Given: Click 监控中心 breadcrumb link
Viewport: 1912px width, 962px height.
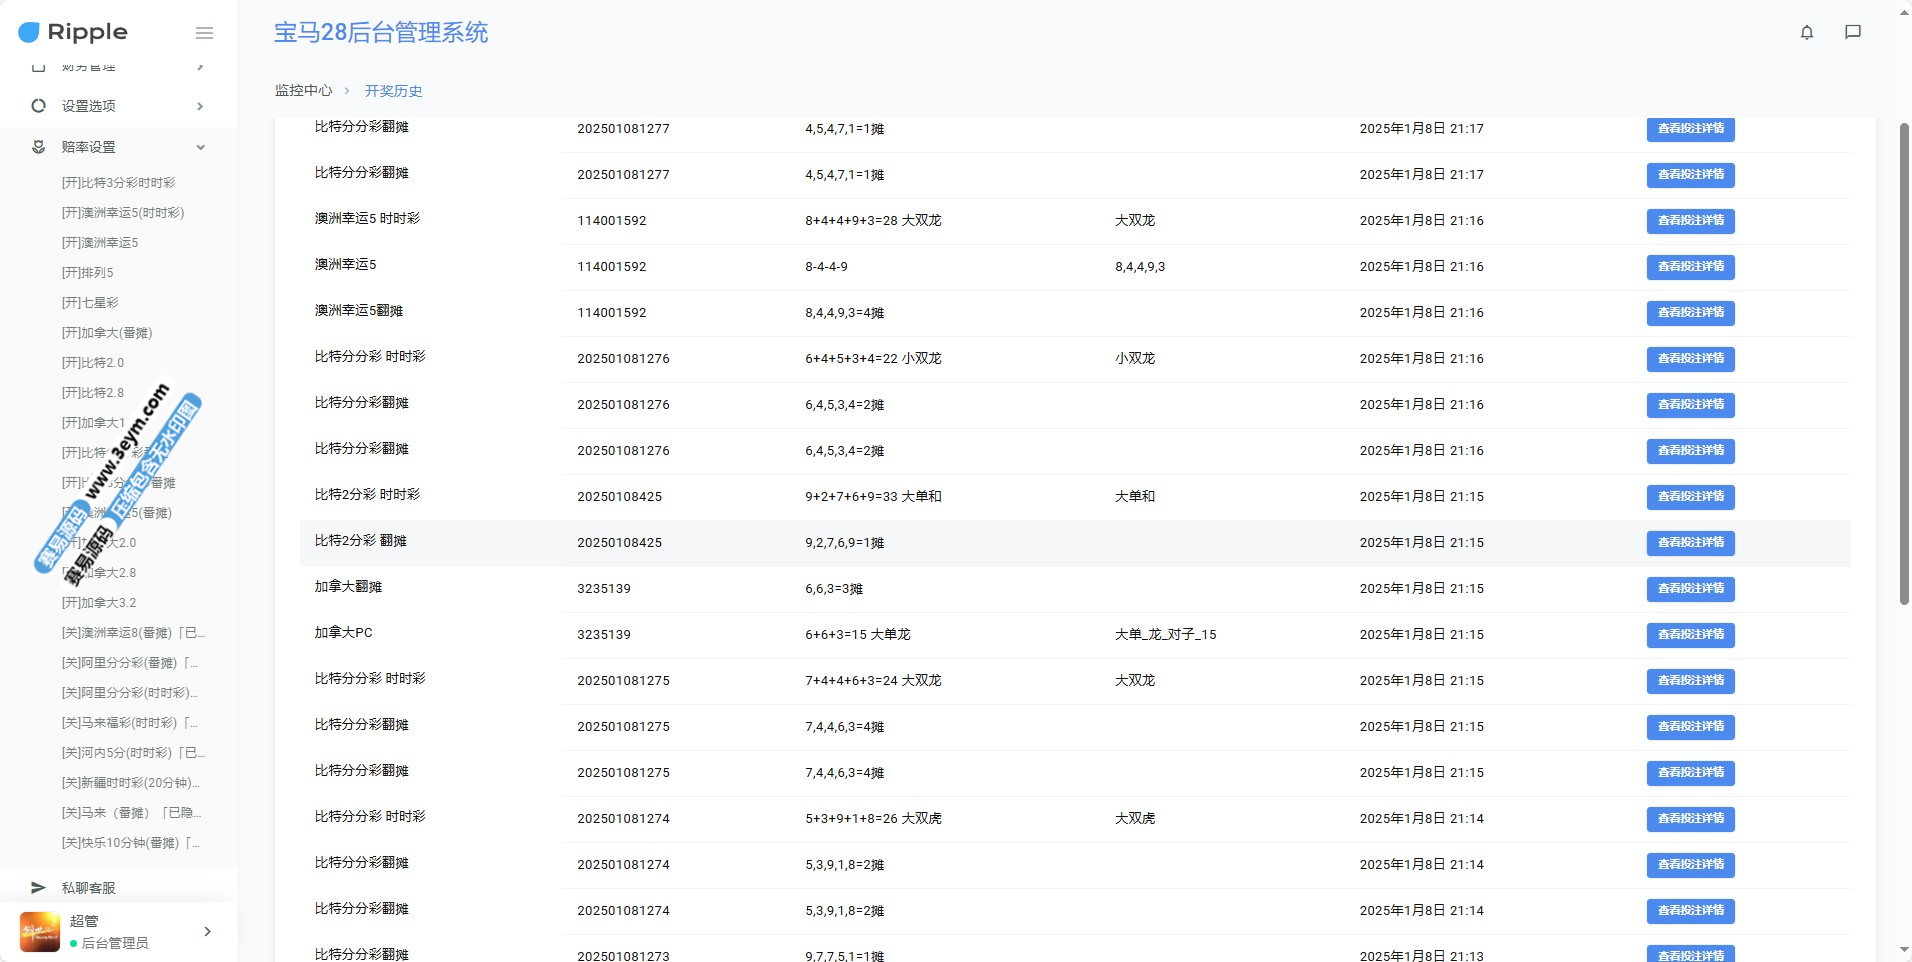Looking at the screenshot, I should [303, 91].
